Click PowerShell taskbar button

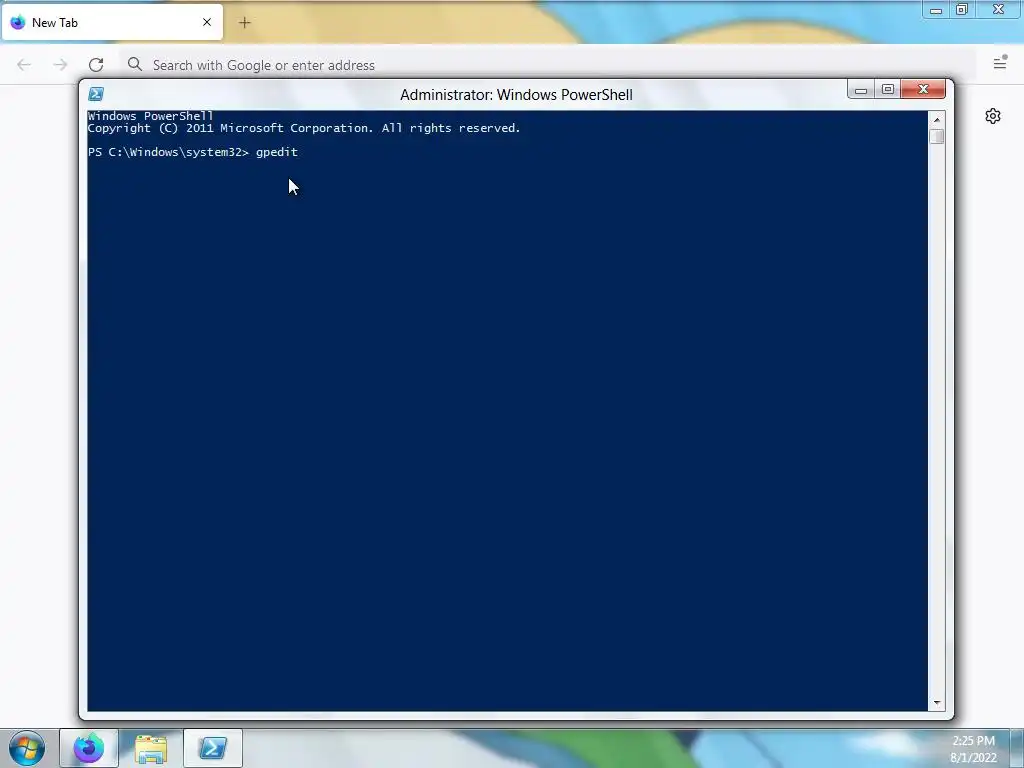(213, 748)
